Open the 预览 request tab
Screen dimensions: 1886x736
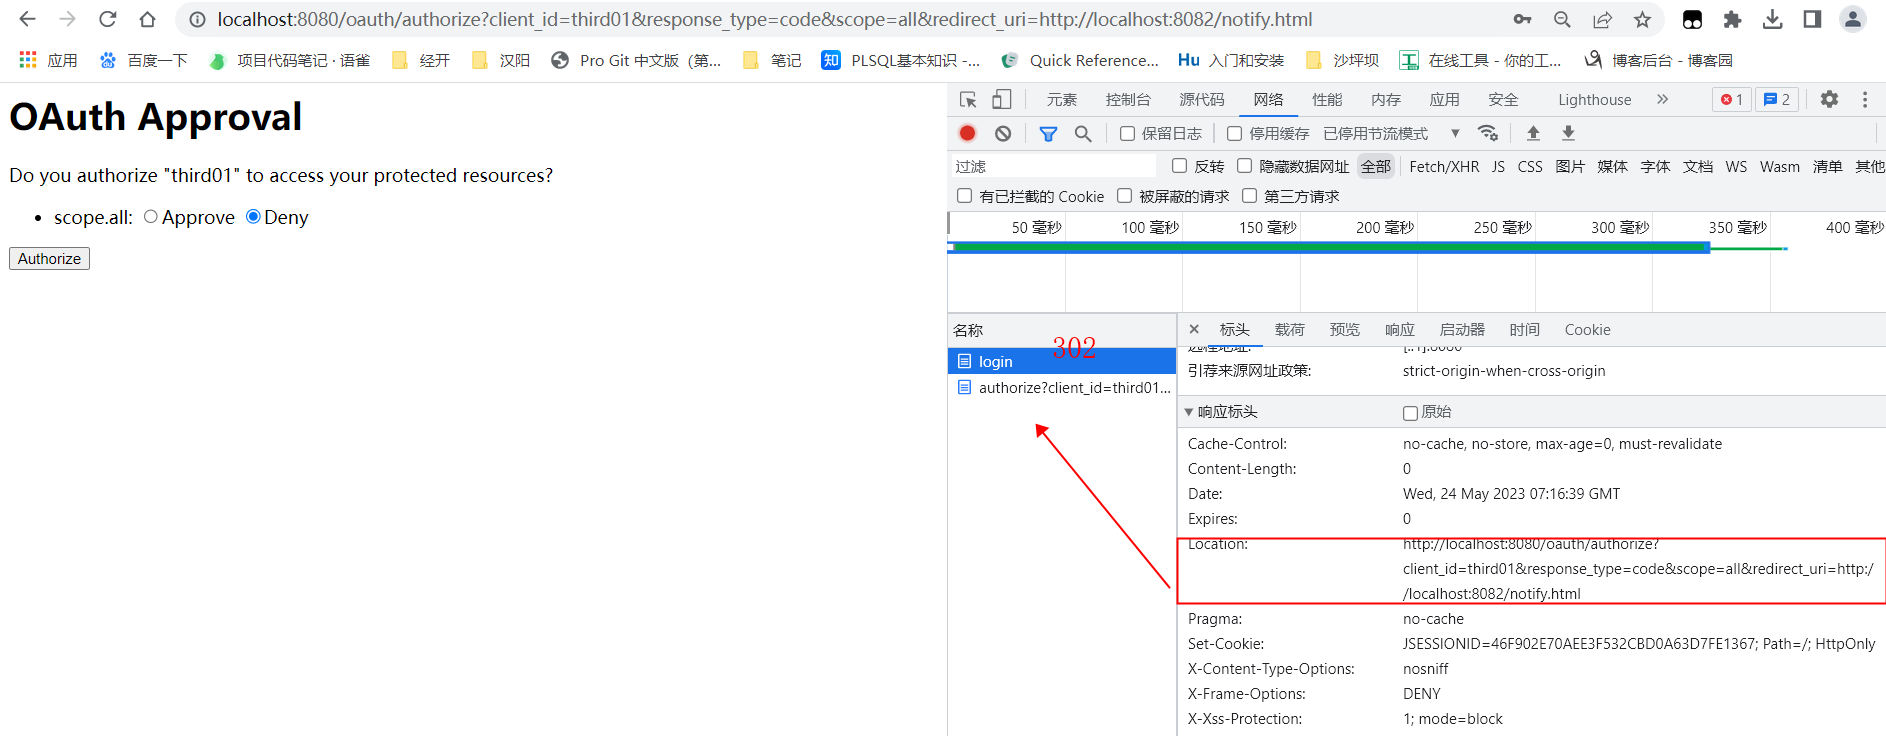click(1344, 329)
